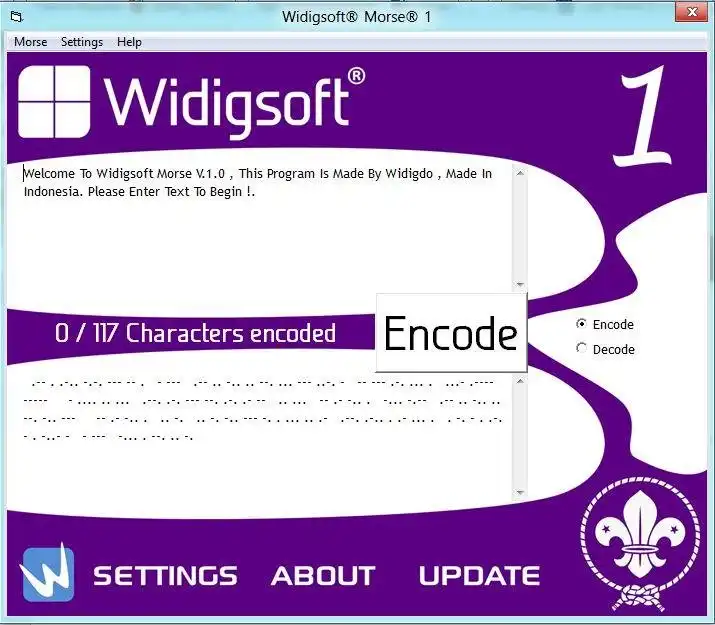715x625 pixels.
Task: Click the UPDATE button
Action: 479,575
